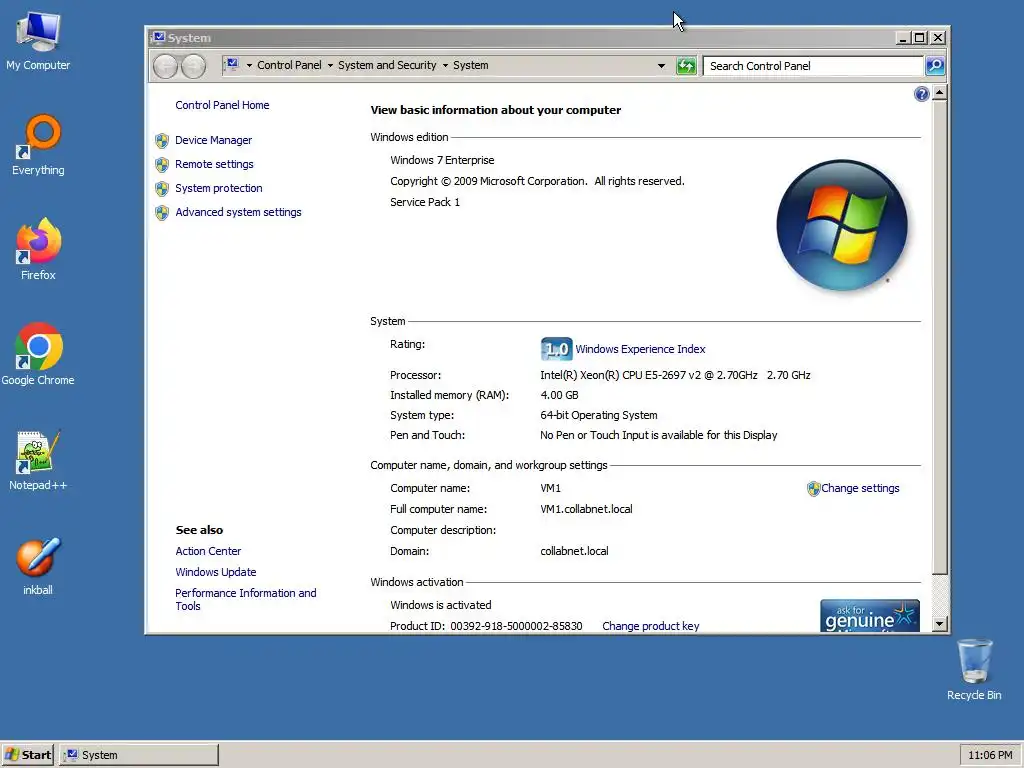The width and height of the screenshot is (1024, 768).
Task: Expand dropdown arrow before System breadcrumb
Action: point(445,65)
